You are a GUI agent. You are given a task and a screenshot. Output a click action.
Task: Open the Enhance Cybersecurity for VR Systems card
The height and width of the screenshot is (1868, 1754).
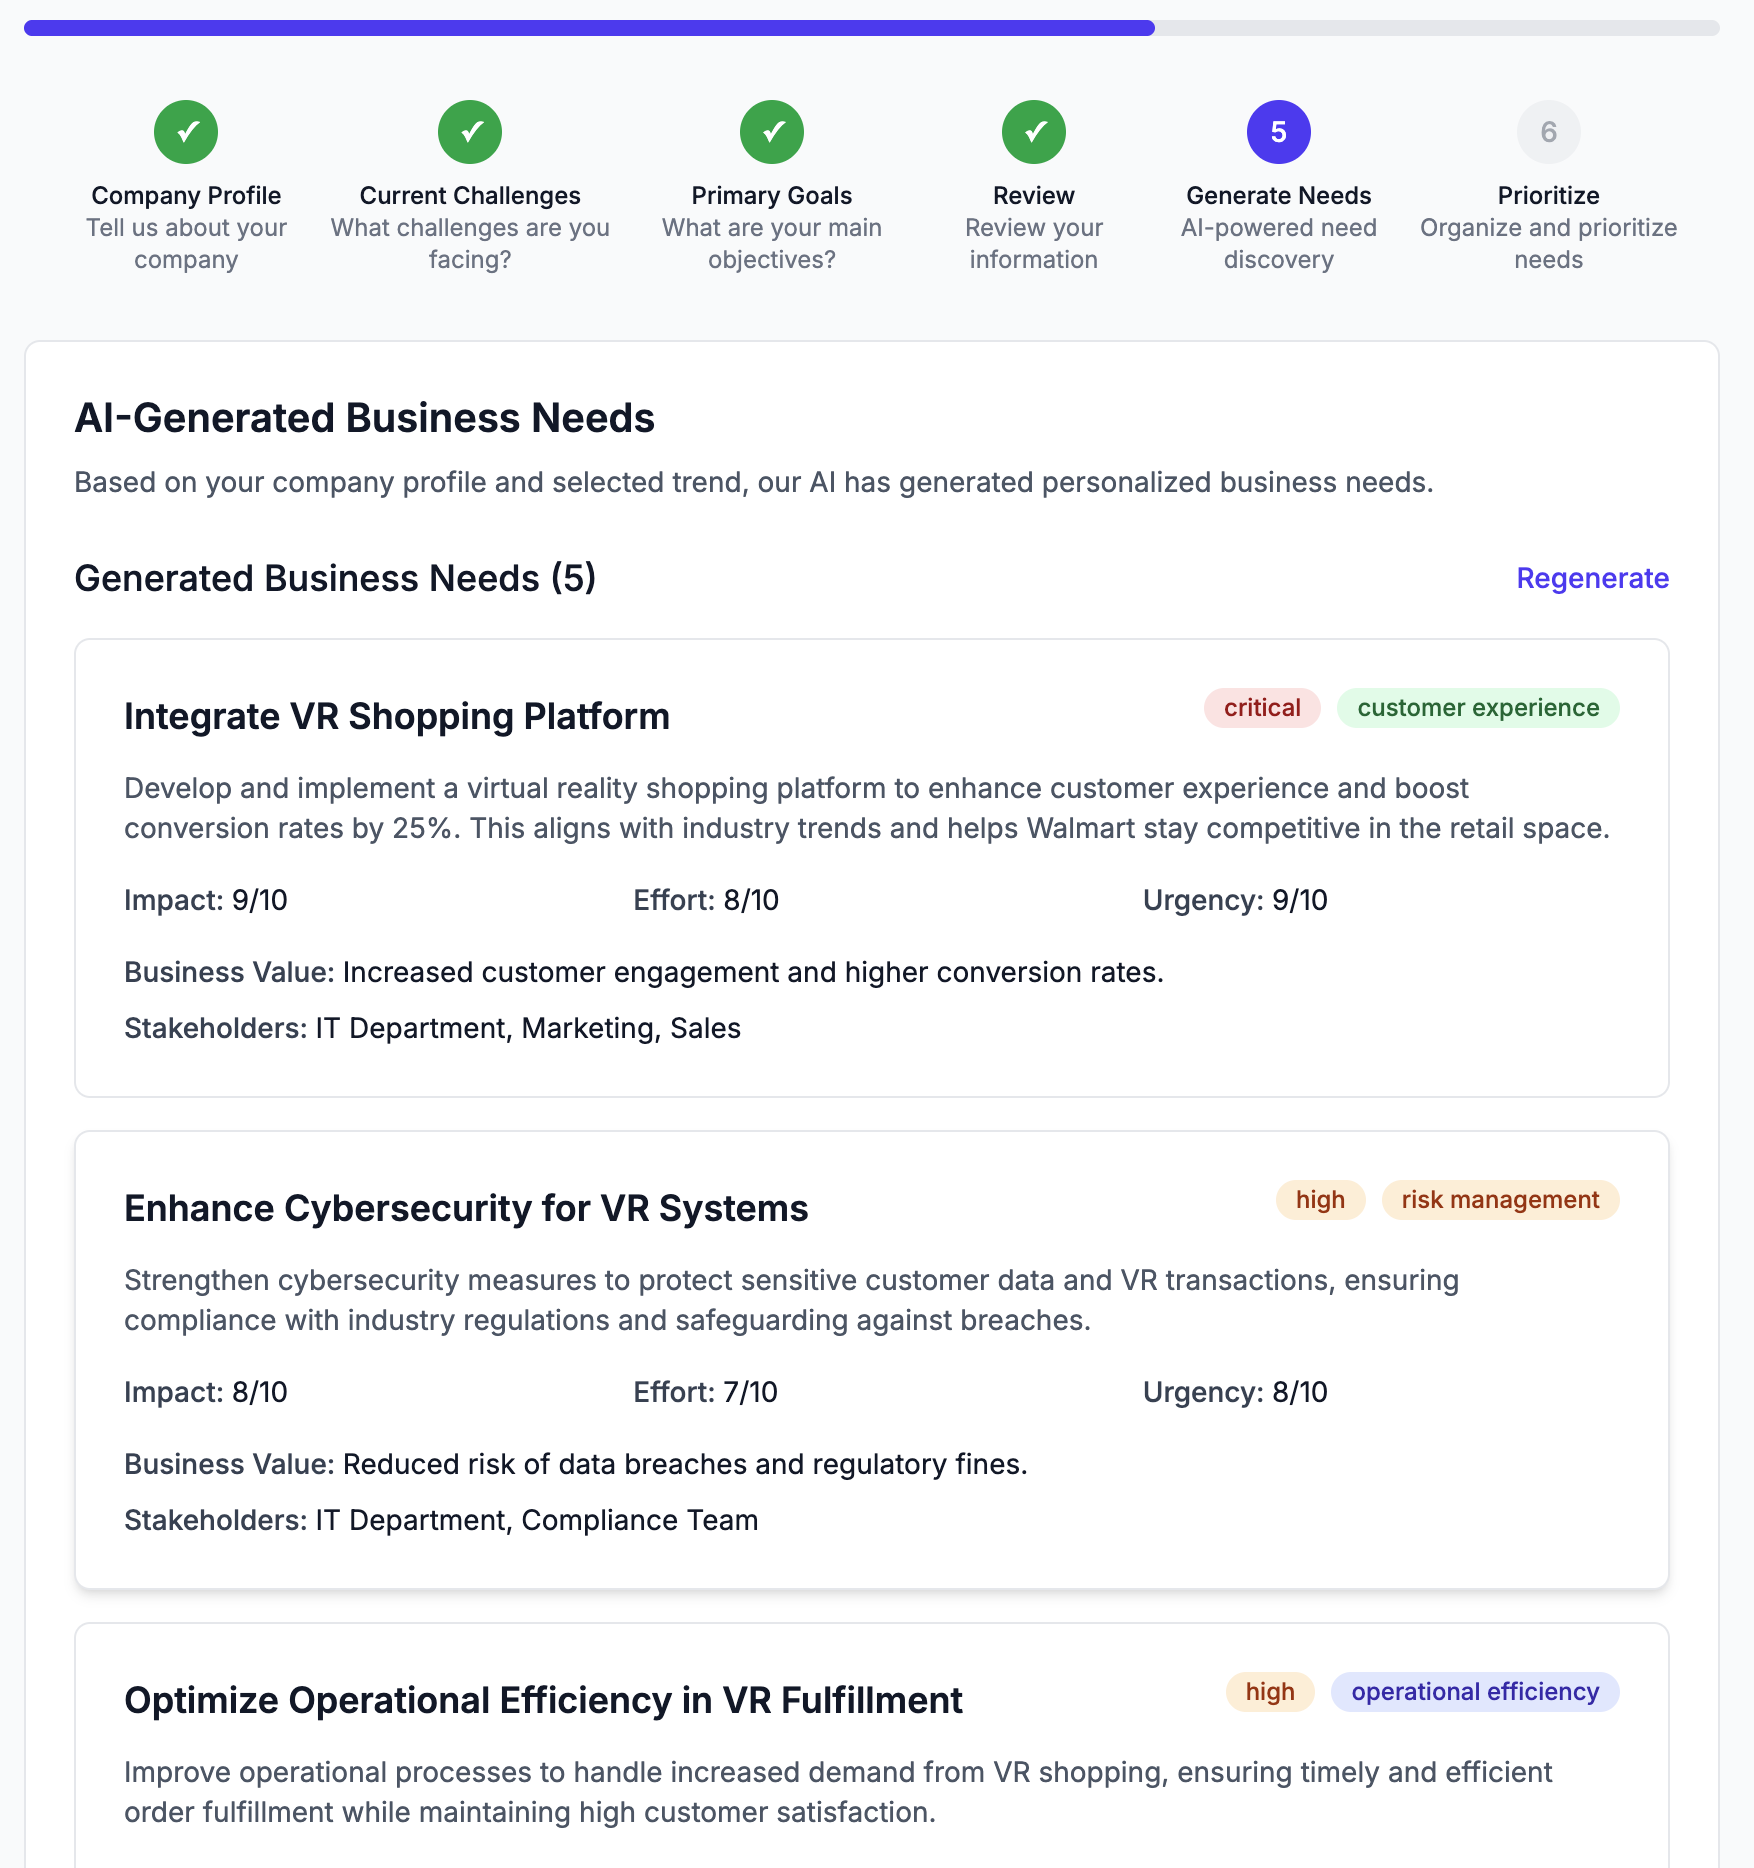(x=466, y=1208)
